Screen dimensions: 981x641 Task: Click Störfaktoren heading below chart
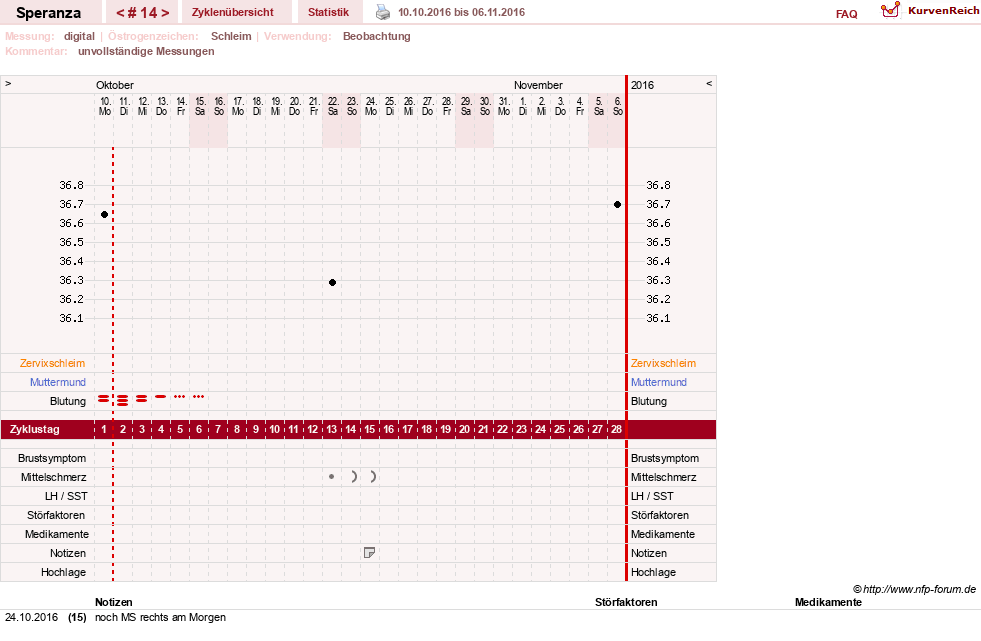tap(626, 602)
